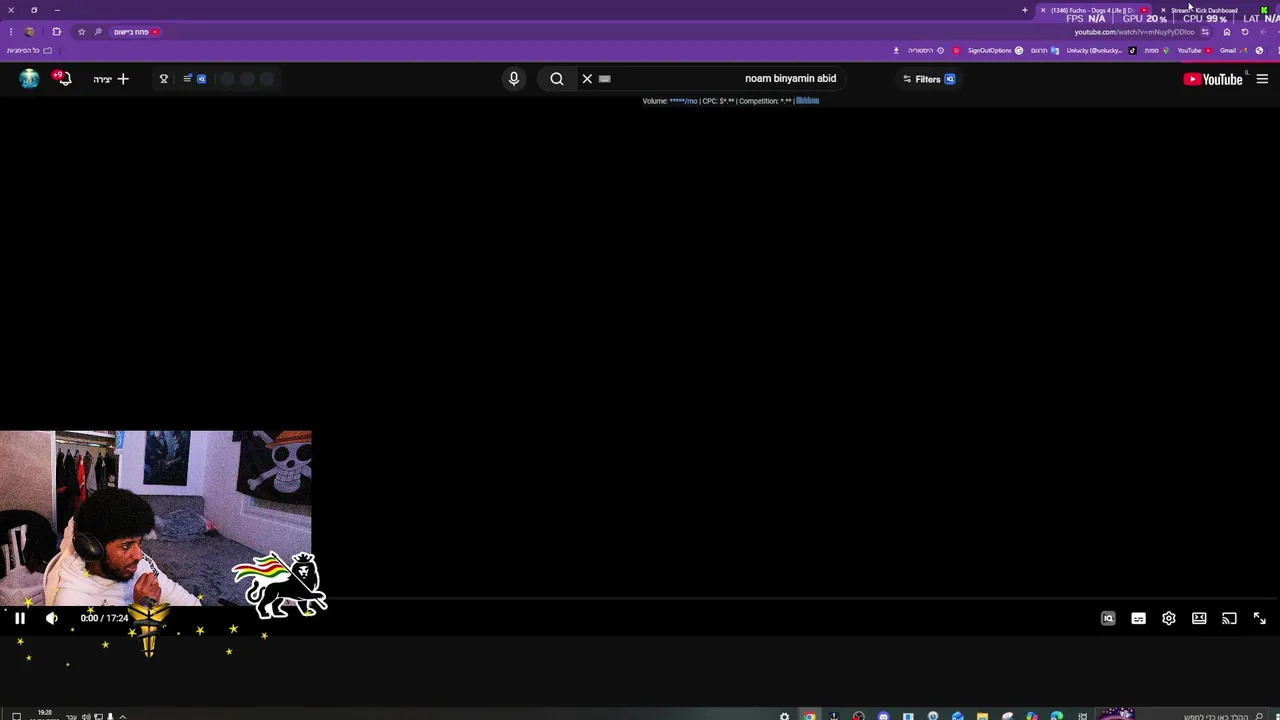Open the vidIQ icon in player controls

1108,618
